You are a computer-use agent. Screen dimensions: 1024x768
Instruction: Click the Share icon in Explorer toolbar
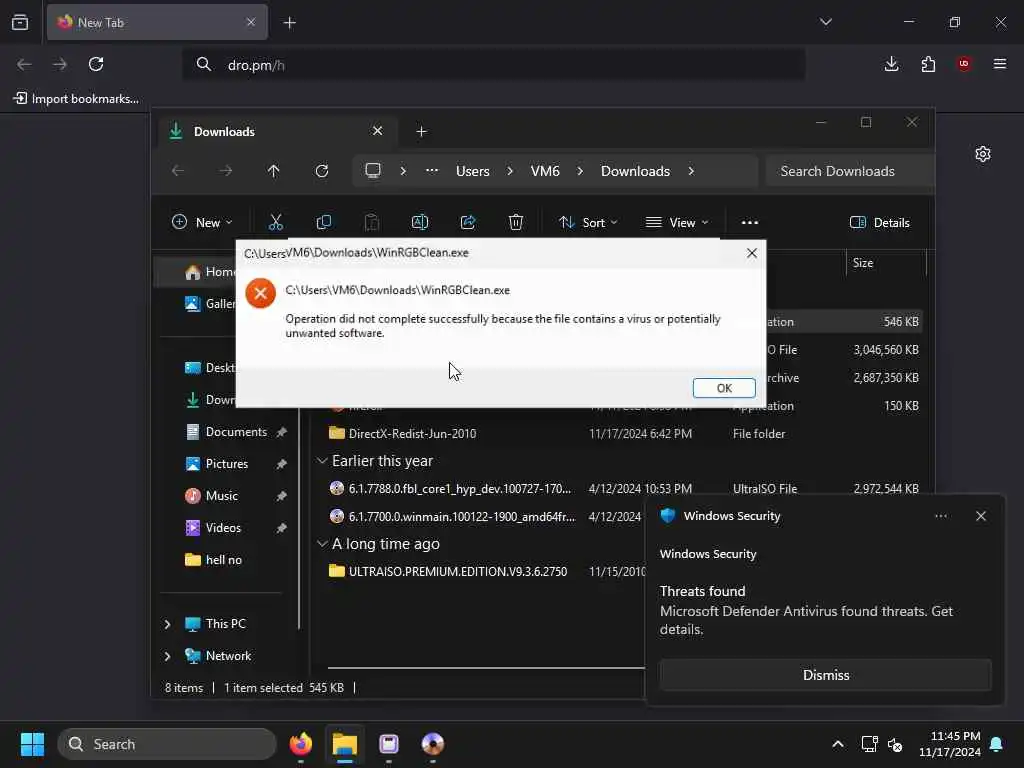coord(468,223)
